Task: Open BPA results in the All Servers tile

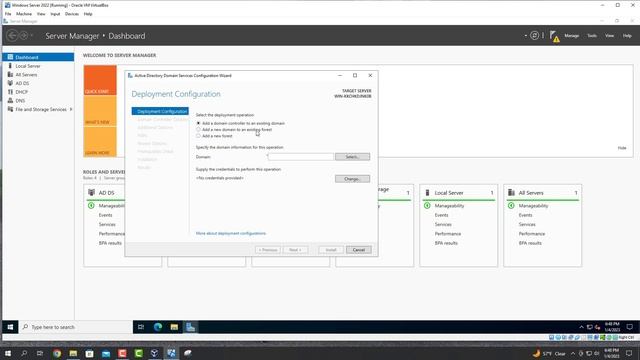Action: 530,243
